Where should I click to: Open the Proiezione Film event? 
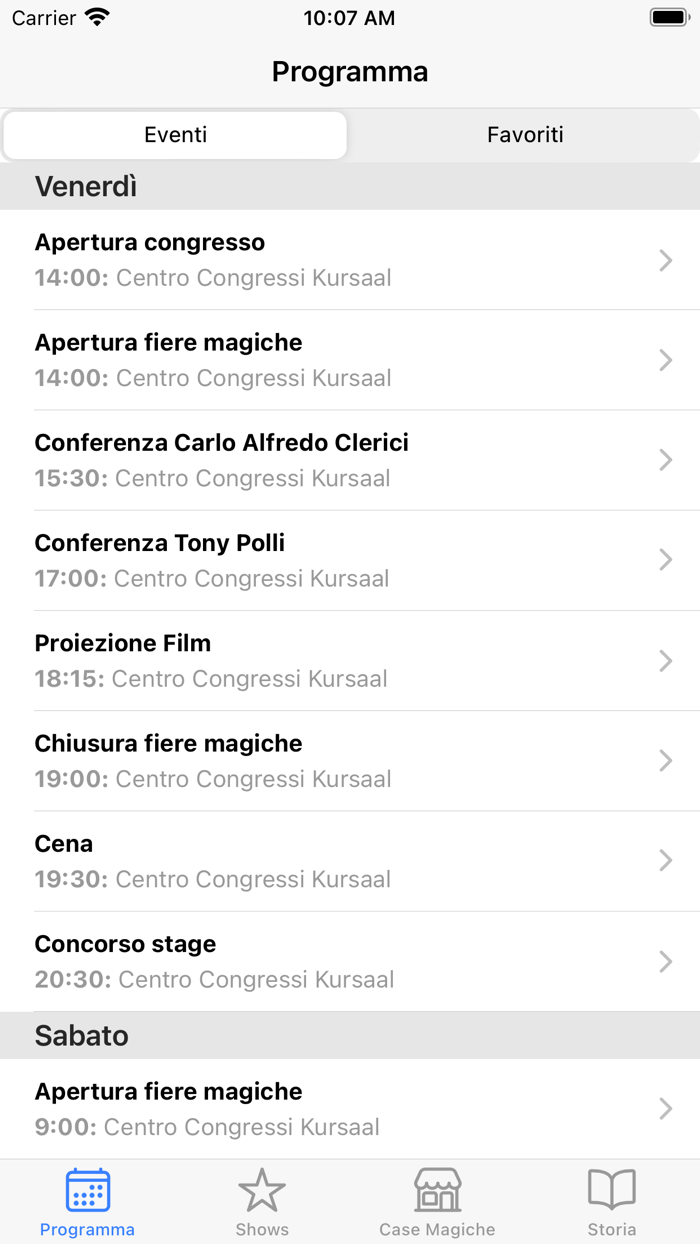click(x=350, y=660)
